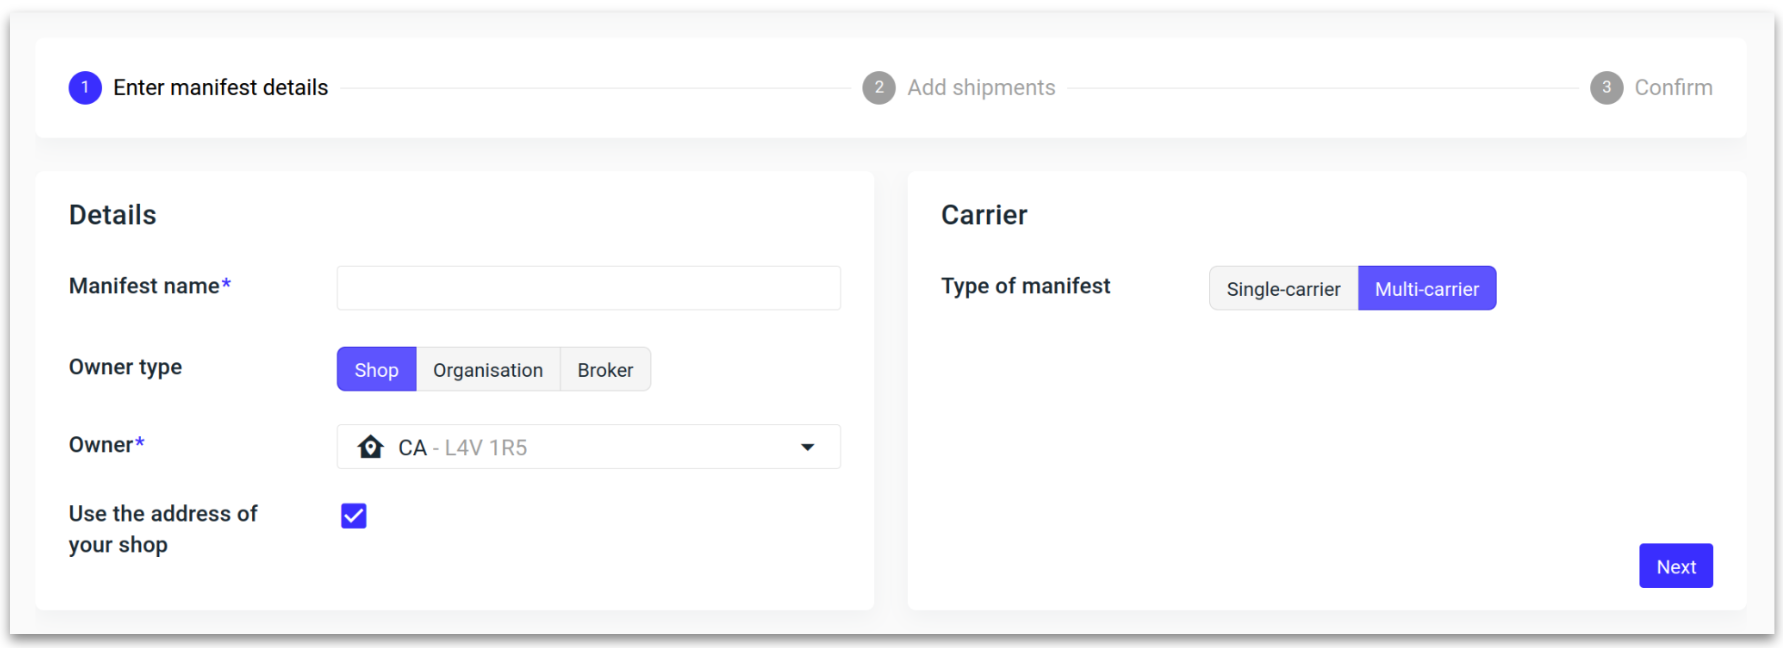Screen dimensions: 1783x648
Task: Select Single-carrier manifest type
Action: point(1283,289)
